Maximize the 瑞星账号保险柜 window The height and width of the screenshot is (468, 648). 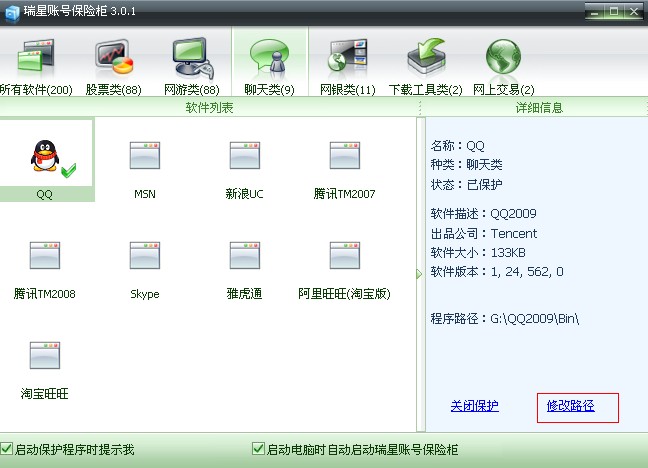(x=614, y=12)
